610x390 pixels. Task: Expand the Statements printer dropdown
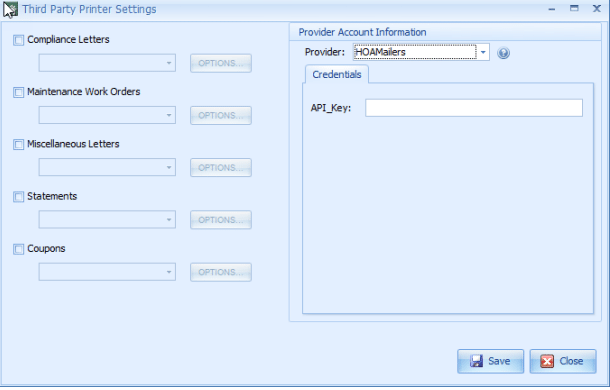pyautogui.click(x=107, y=220)
